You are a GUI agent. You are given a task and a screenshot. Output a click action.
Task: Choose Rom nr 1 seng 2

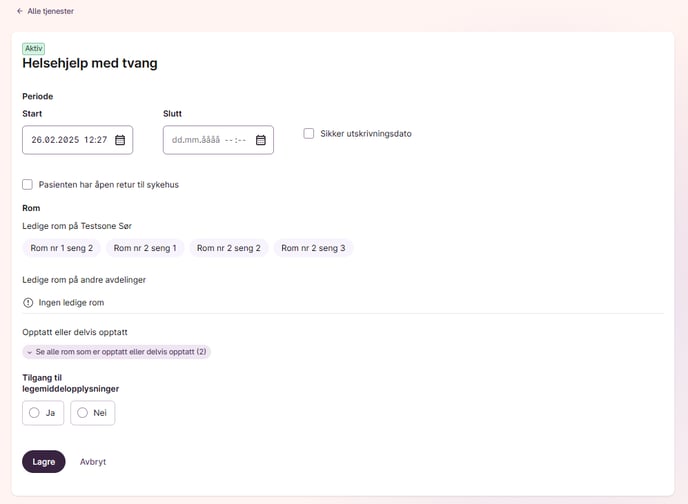click(x=61, y=248)
